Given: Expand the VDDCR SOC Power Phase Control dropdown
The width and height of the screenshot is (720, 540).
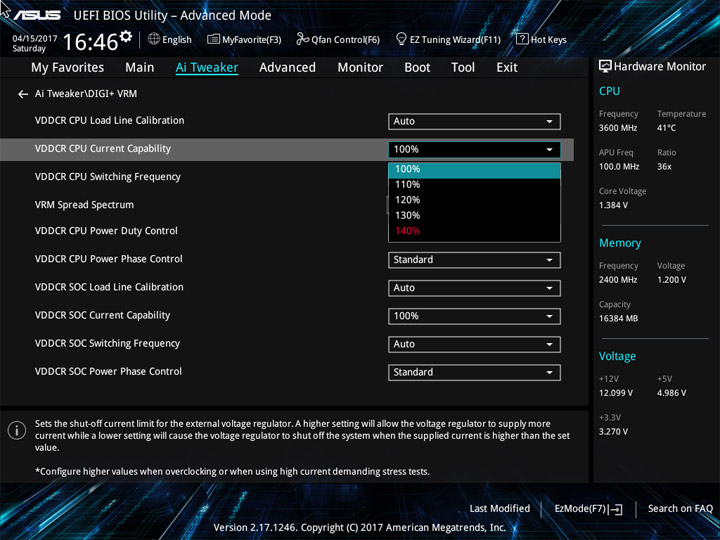Looking at the screenshot, I should click(x=474, y=372).
